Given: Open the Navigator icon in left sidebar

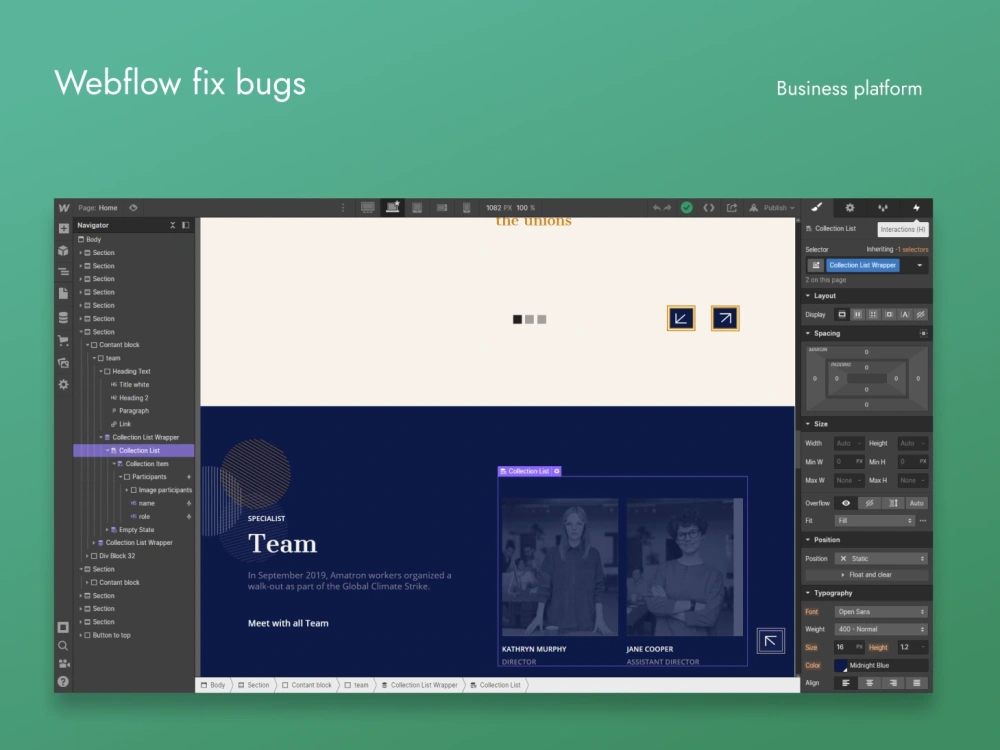Looking at the screenshot, I should (x=63, y=272).
